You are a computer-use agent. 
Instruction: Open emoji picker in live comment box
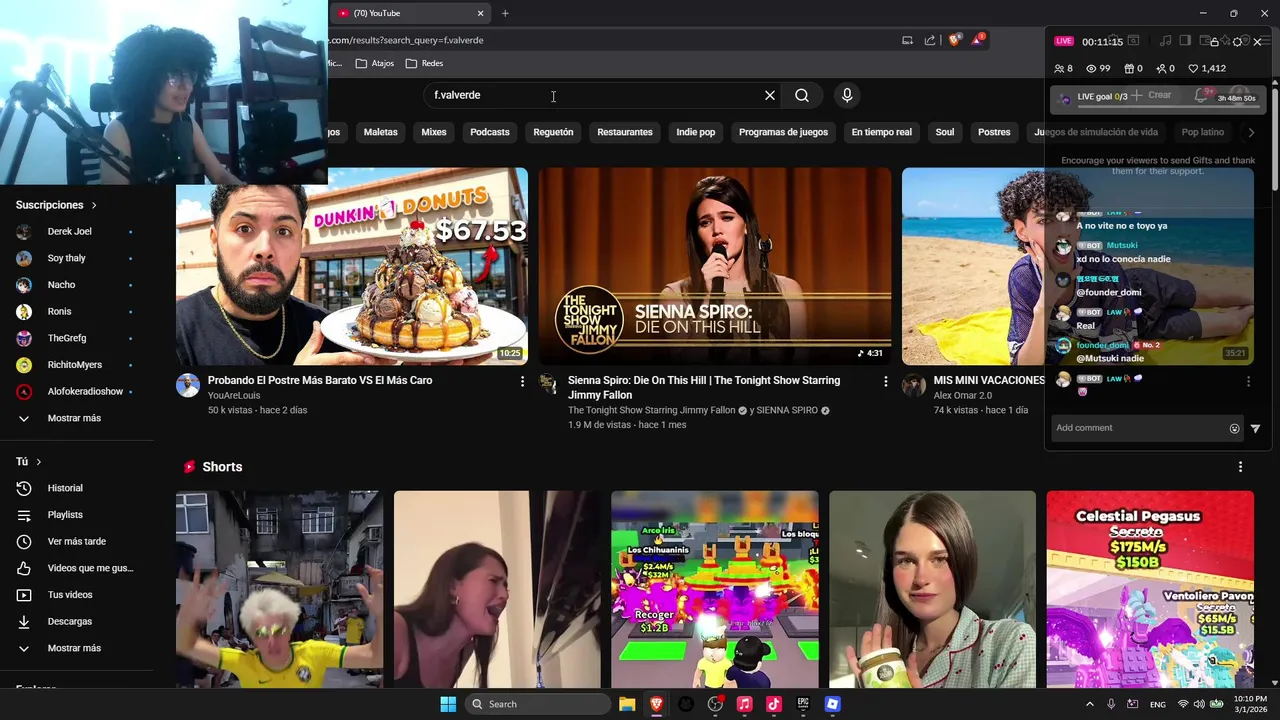coord(1235,428)
